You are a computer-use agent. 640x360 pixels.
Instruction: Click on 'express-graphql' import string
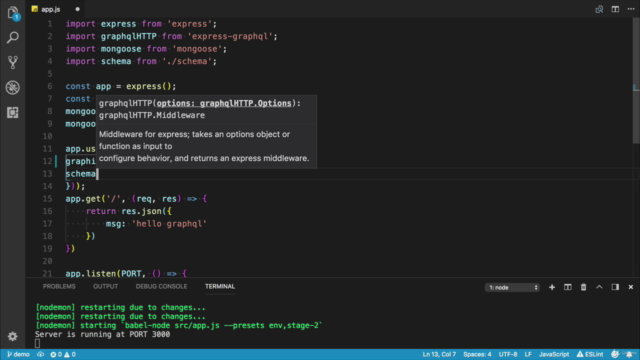(230, 36)
